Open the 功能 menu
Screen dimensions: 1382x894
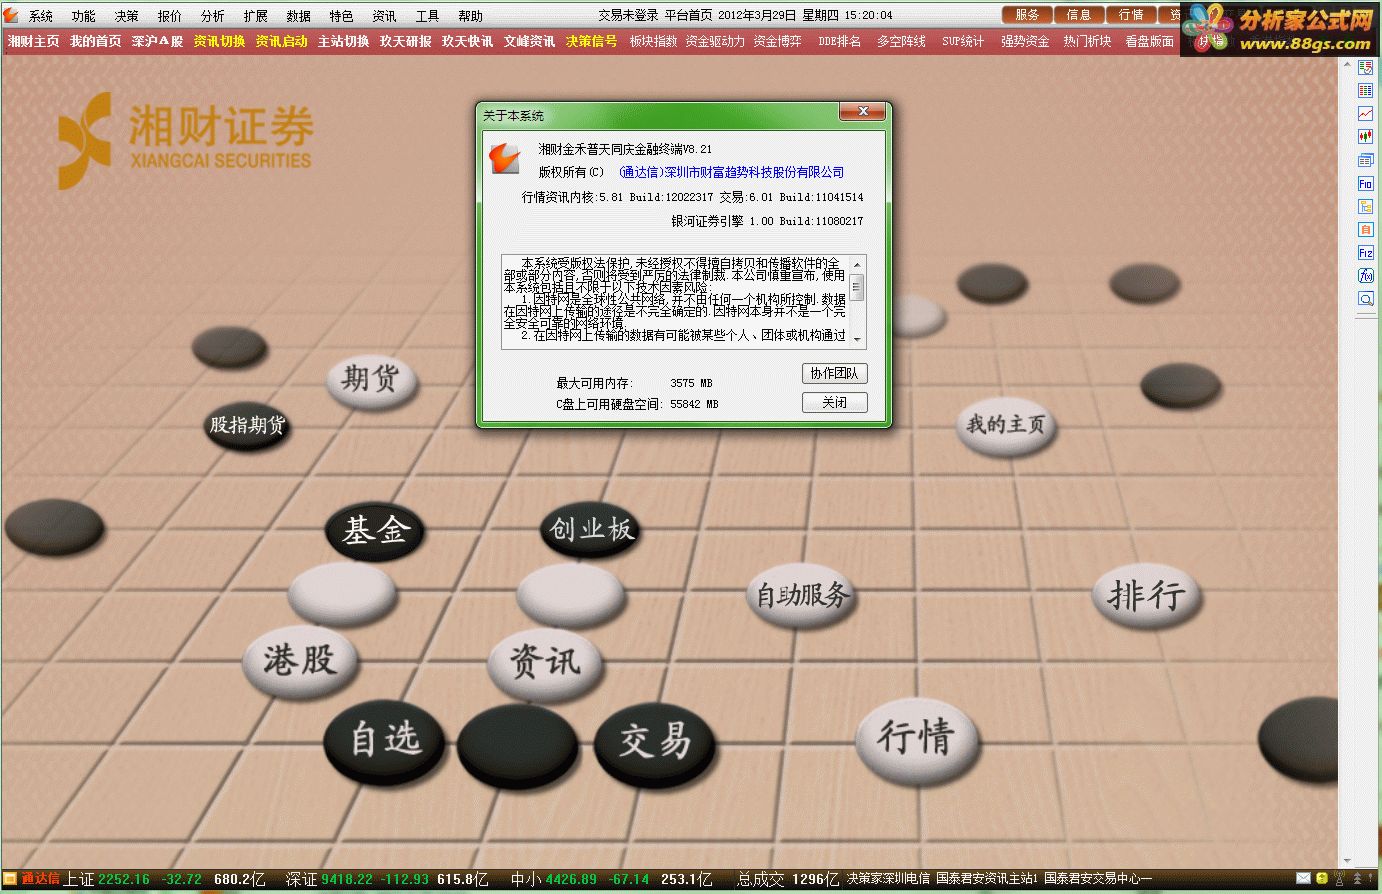coord(84,16)
